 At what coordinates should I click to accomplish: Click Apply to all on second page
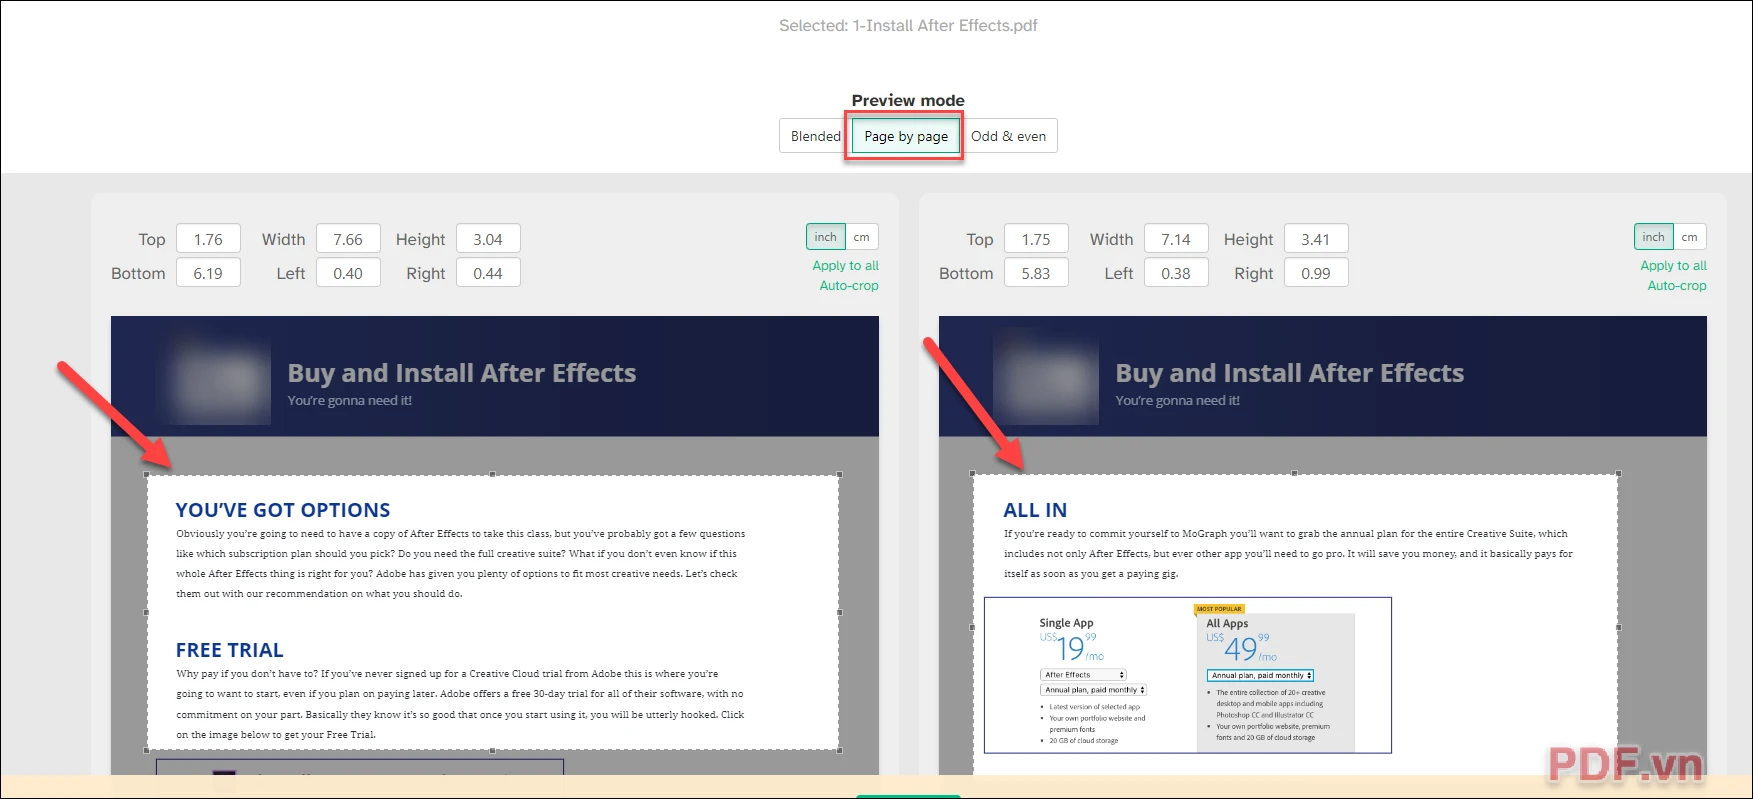(1673, 266)
